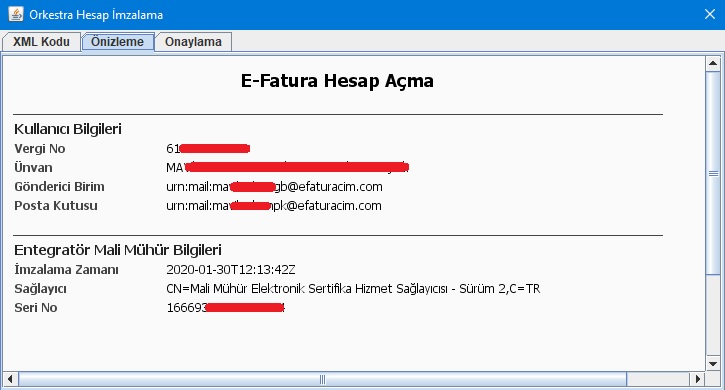This screenshot has width=725, height=390.
Task: Click the Seri No label
Action: click(x=36, y=308)
